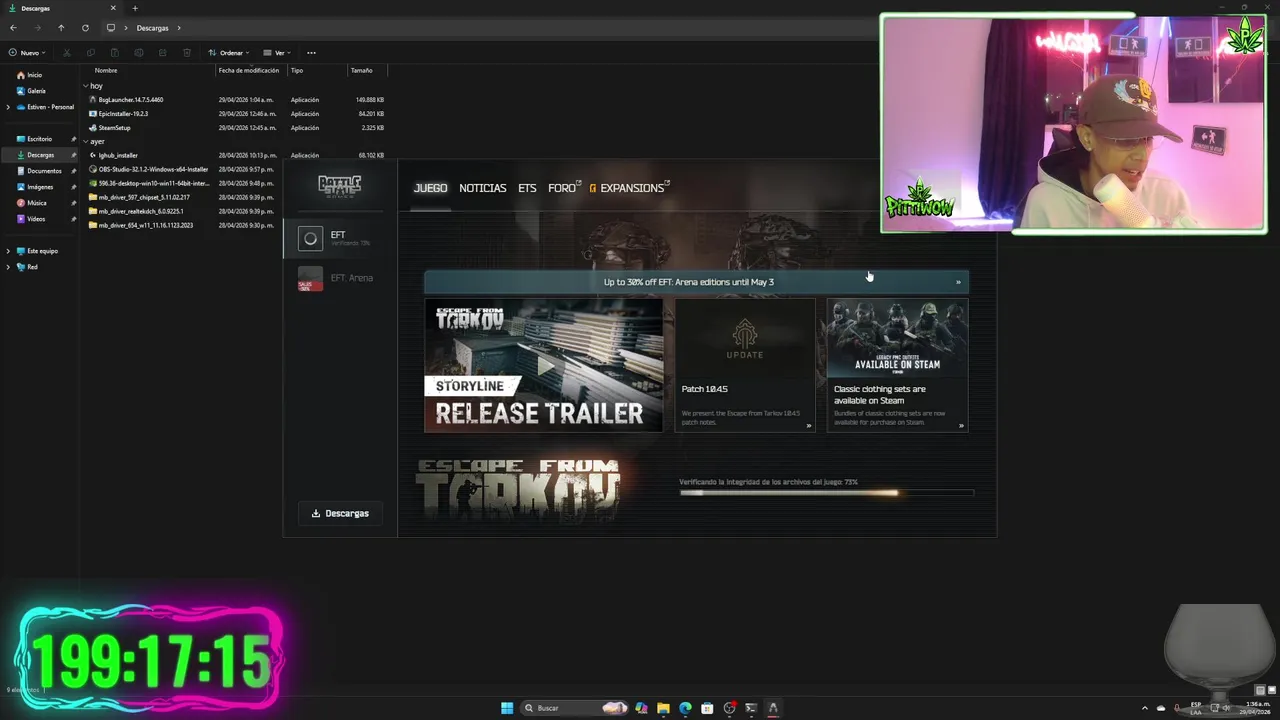
Task: Click the file integrity verification progress bar
Action: [x=826, y=492]
